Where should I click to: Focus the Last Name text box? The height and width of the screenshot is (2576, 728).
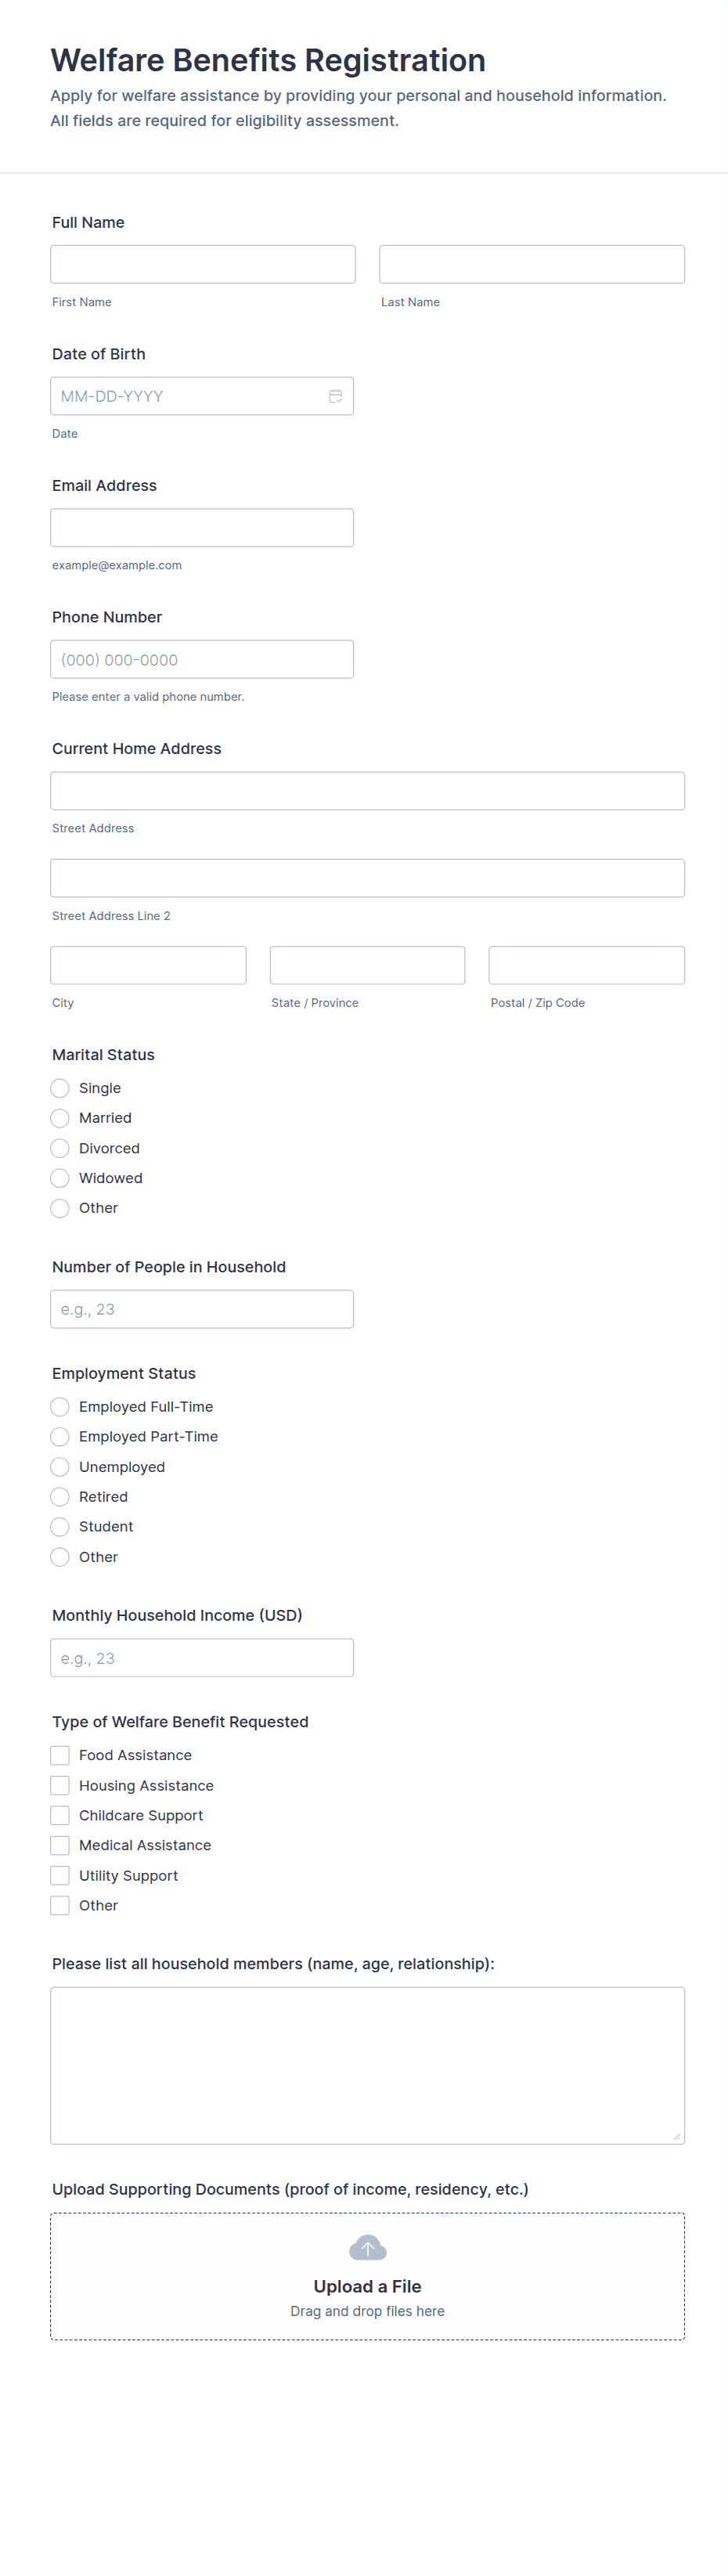(x=532, y=264)
